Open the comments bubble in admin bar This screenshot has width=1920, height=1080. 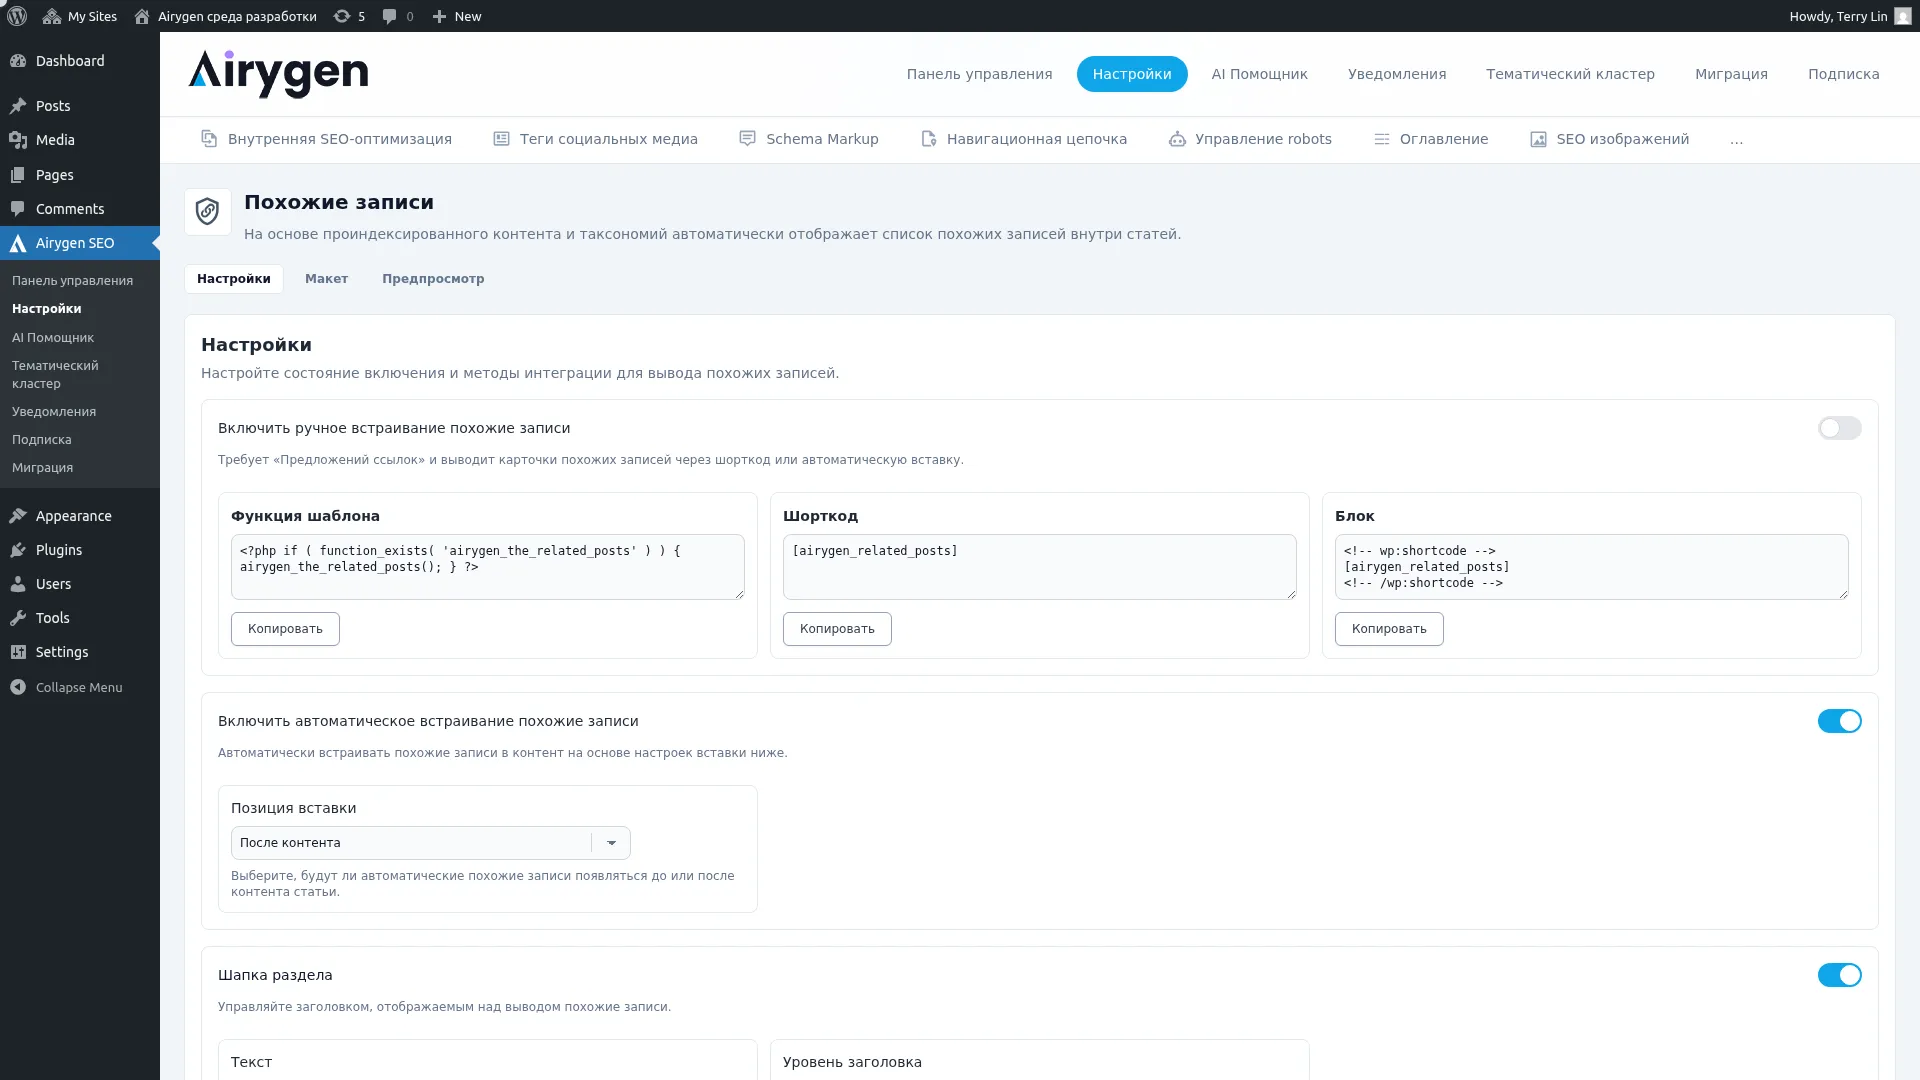click(398, 16)
